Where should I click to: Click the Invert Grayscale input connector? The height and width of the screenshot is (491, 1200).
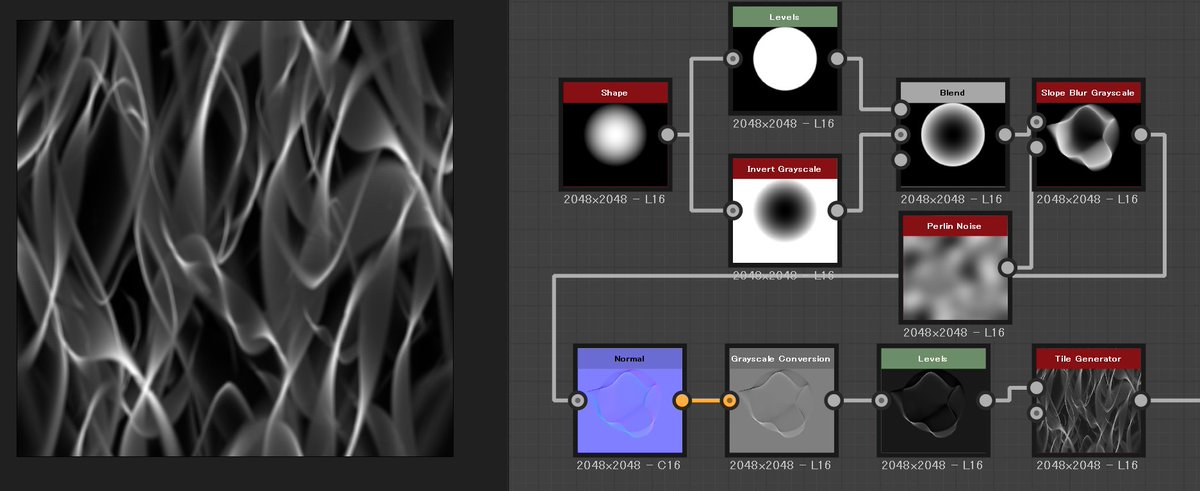(733, 210)
